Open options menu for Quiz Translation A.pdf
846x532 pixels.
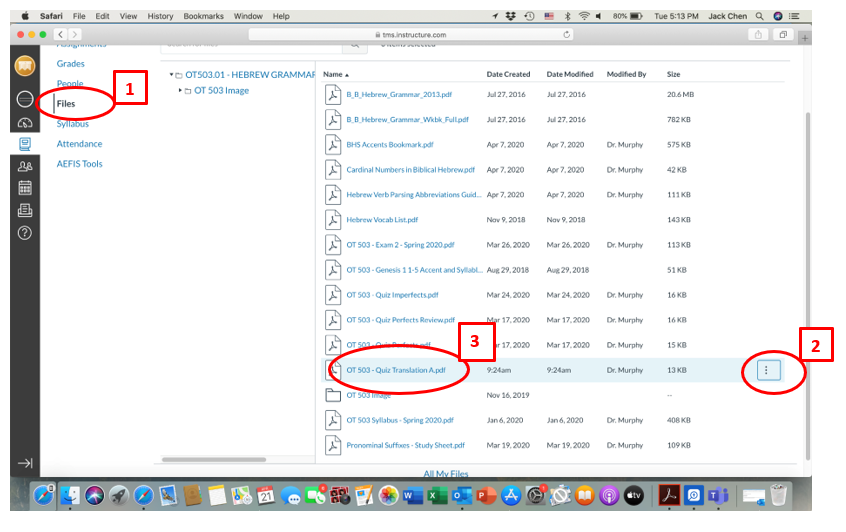tap(766, 370)
